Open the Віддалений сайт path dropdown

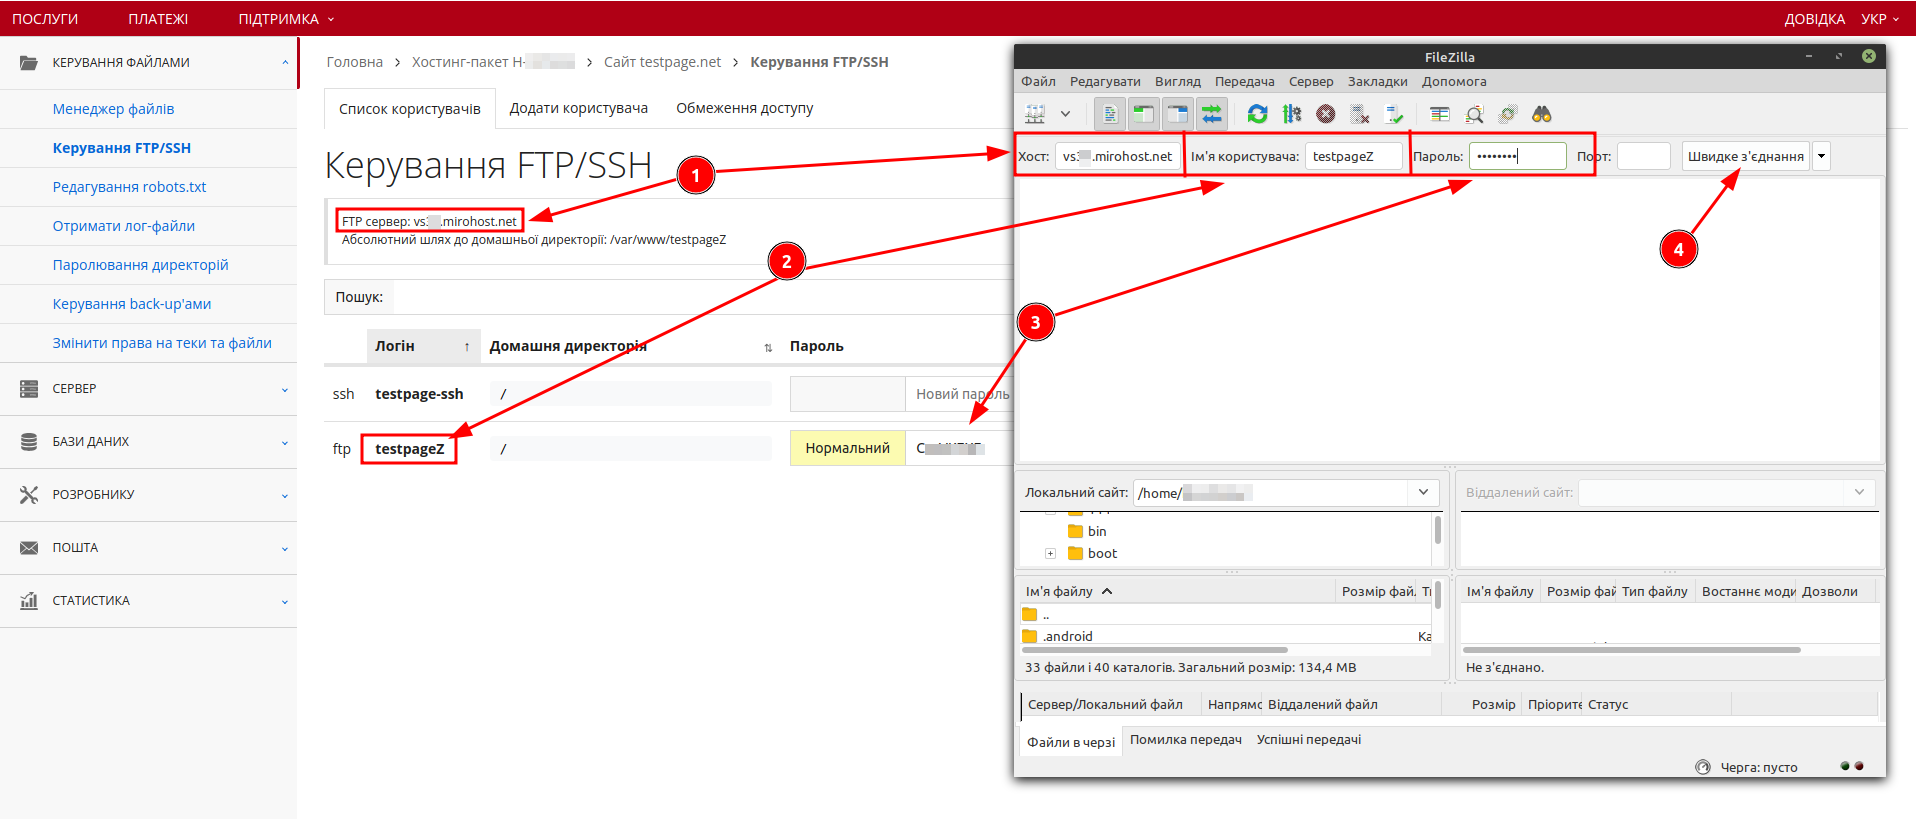tap(1859, 492)
